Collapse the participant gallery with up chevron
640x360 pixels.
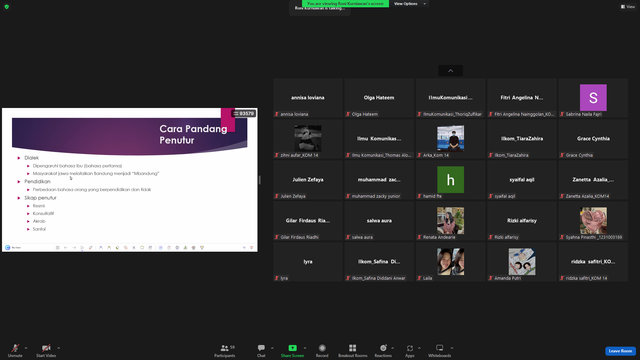tap(451, 71)
